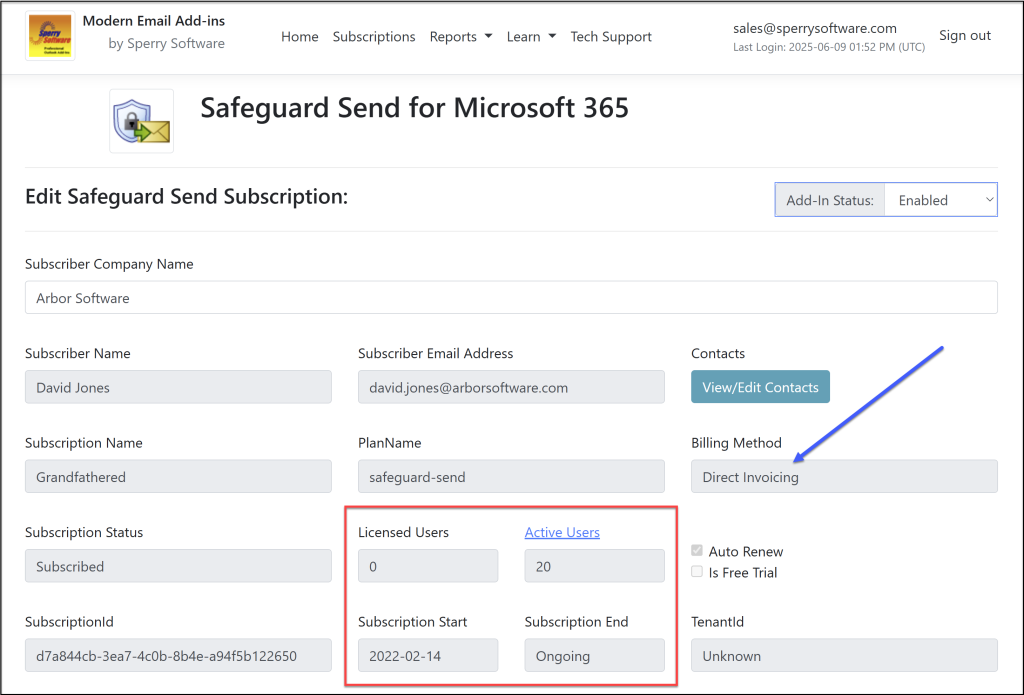Click the Modern Email Add-ins title
Screen dimensions: 1024x695
point(153,21)
